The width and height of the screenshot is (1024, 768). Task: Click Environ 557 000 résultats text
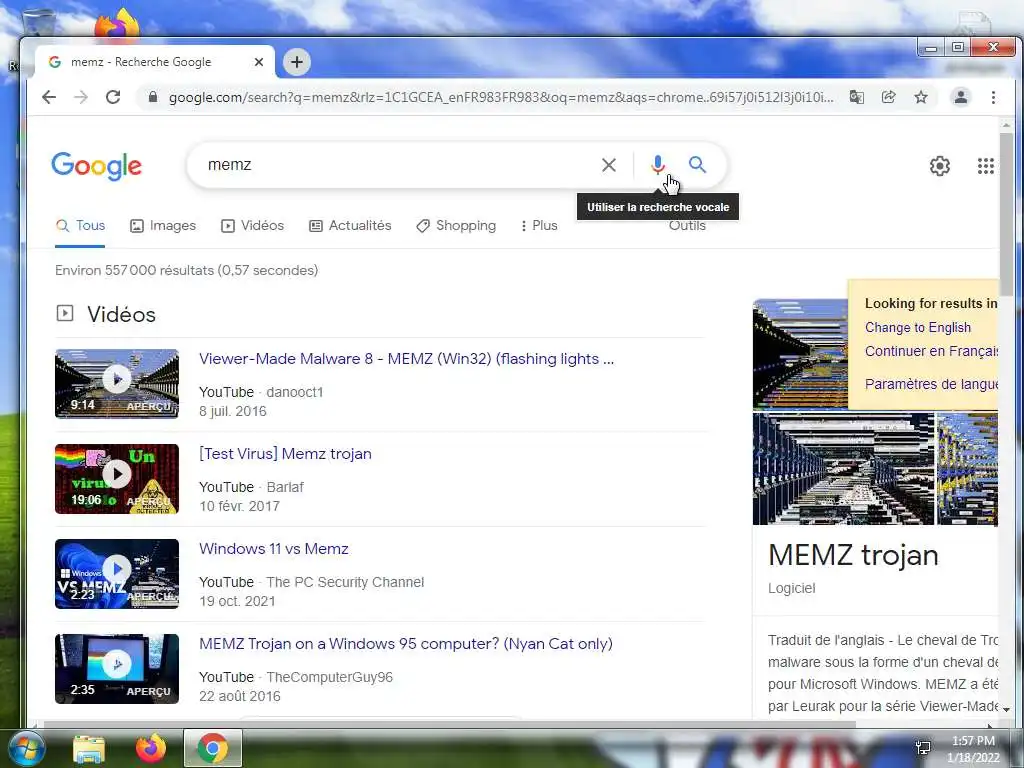[x=186, y=270]
